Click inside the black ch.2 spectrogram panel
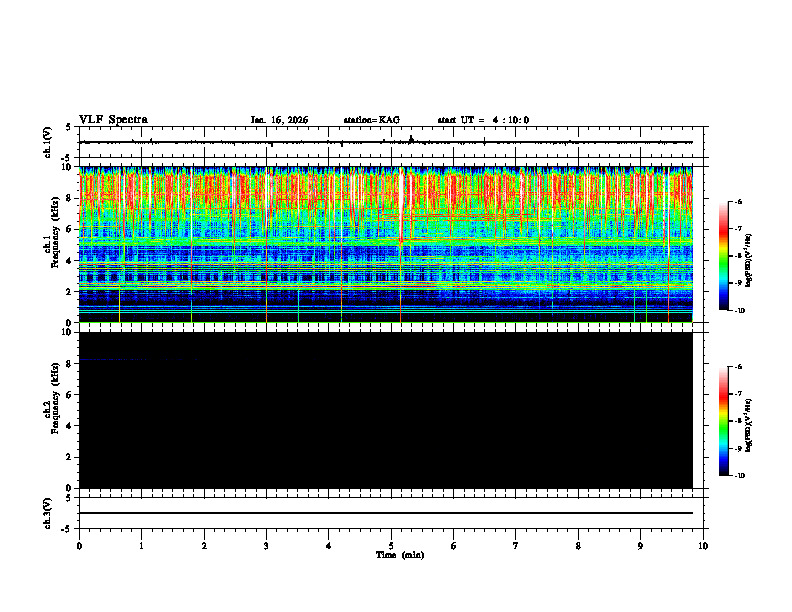The width and height of the screenshot is (792, 612). 385,410
